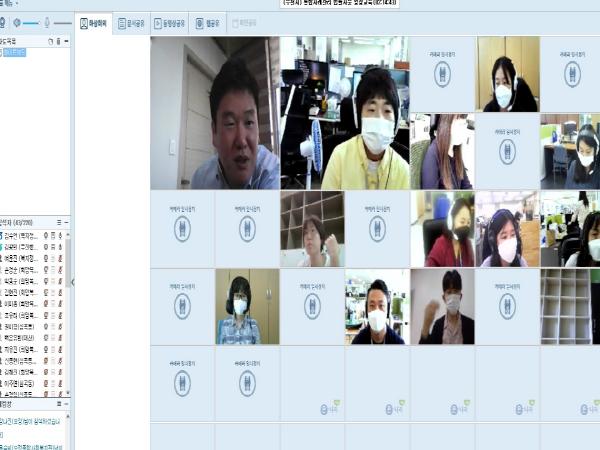Image resolution: width=600 pixels, height=450 pixels.
Task: Select video of person in front of empty shelves
Action: [312, 229]
